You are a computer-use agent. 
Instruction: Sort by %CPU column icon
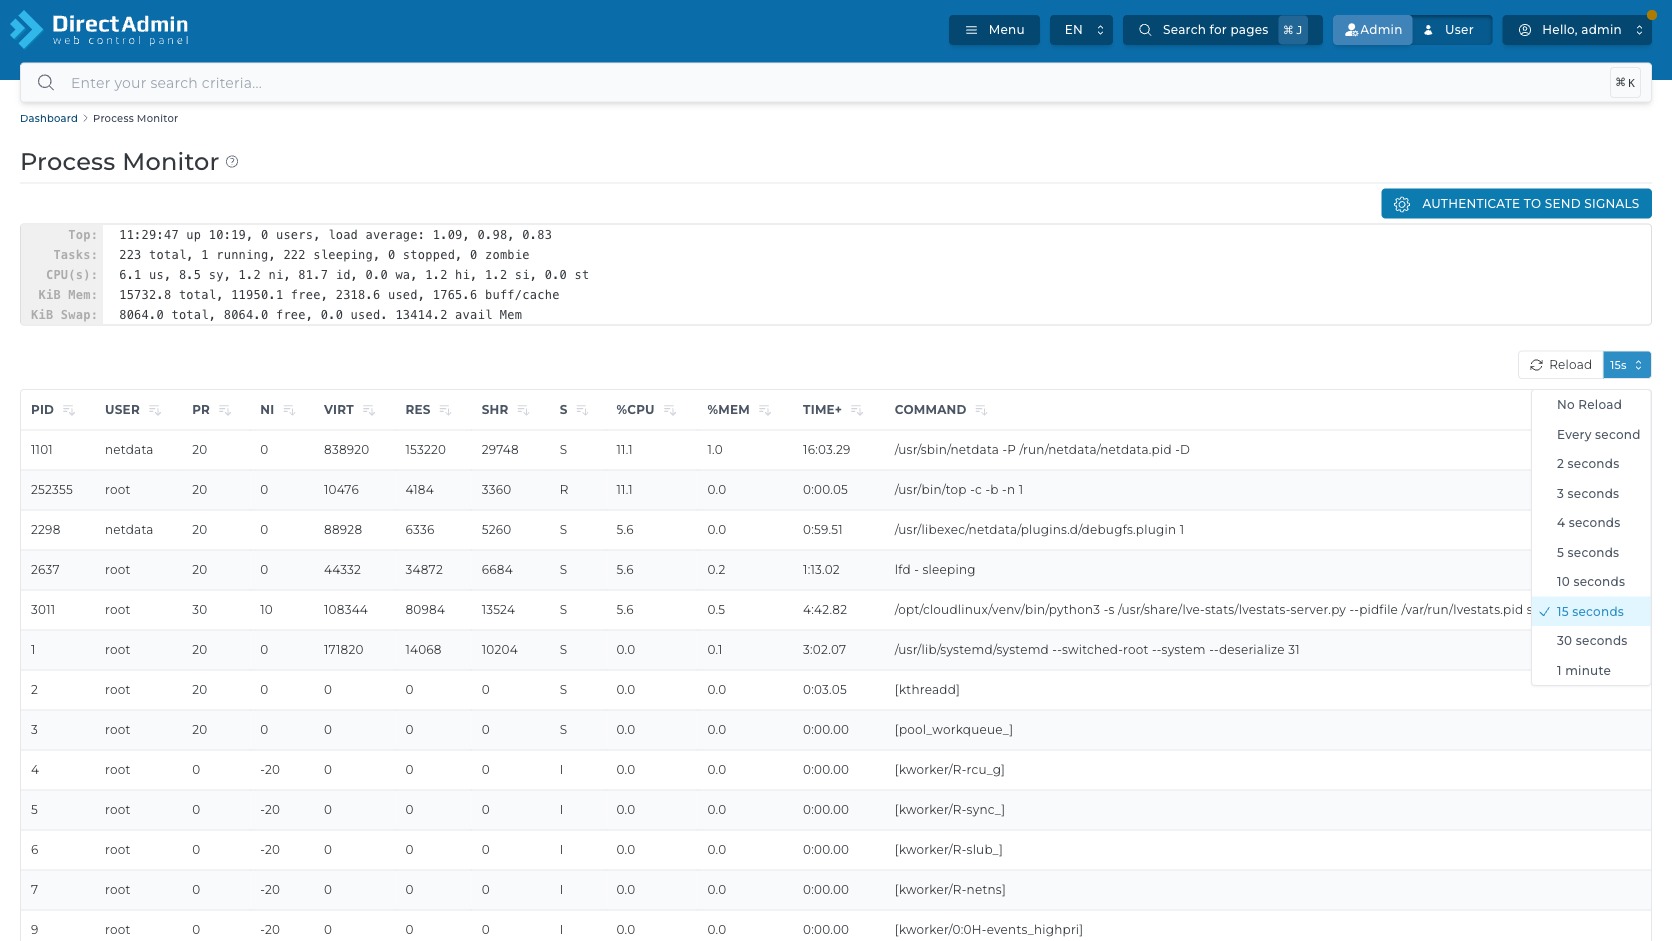(x=670, y=410)
